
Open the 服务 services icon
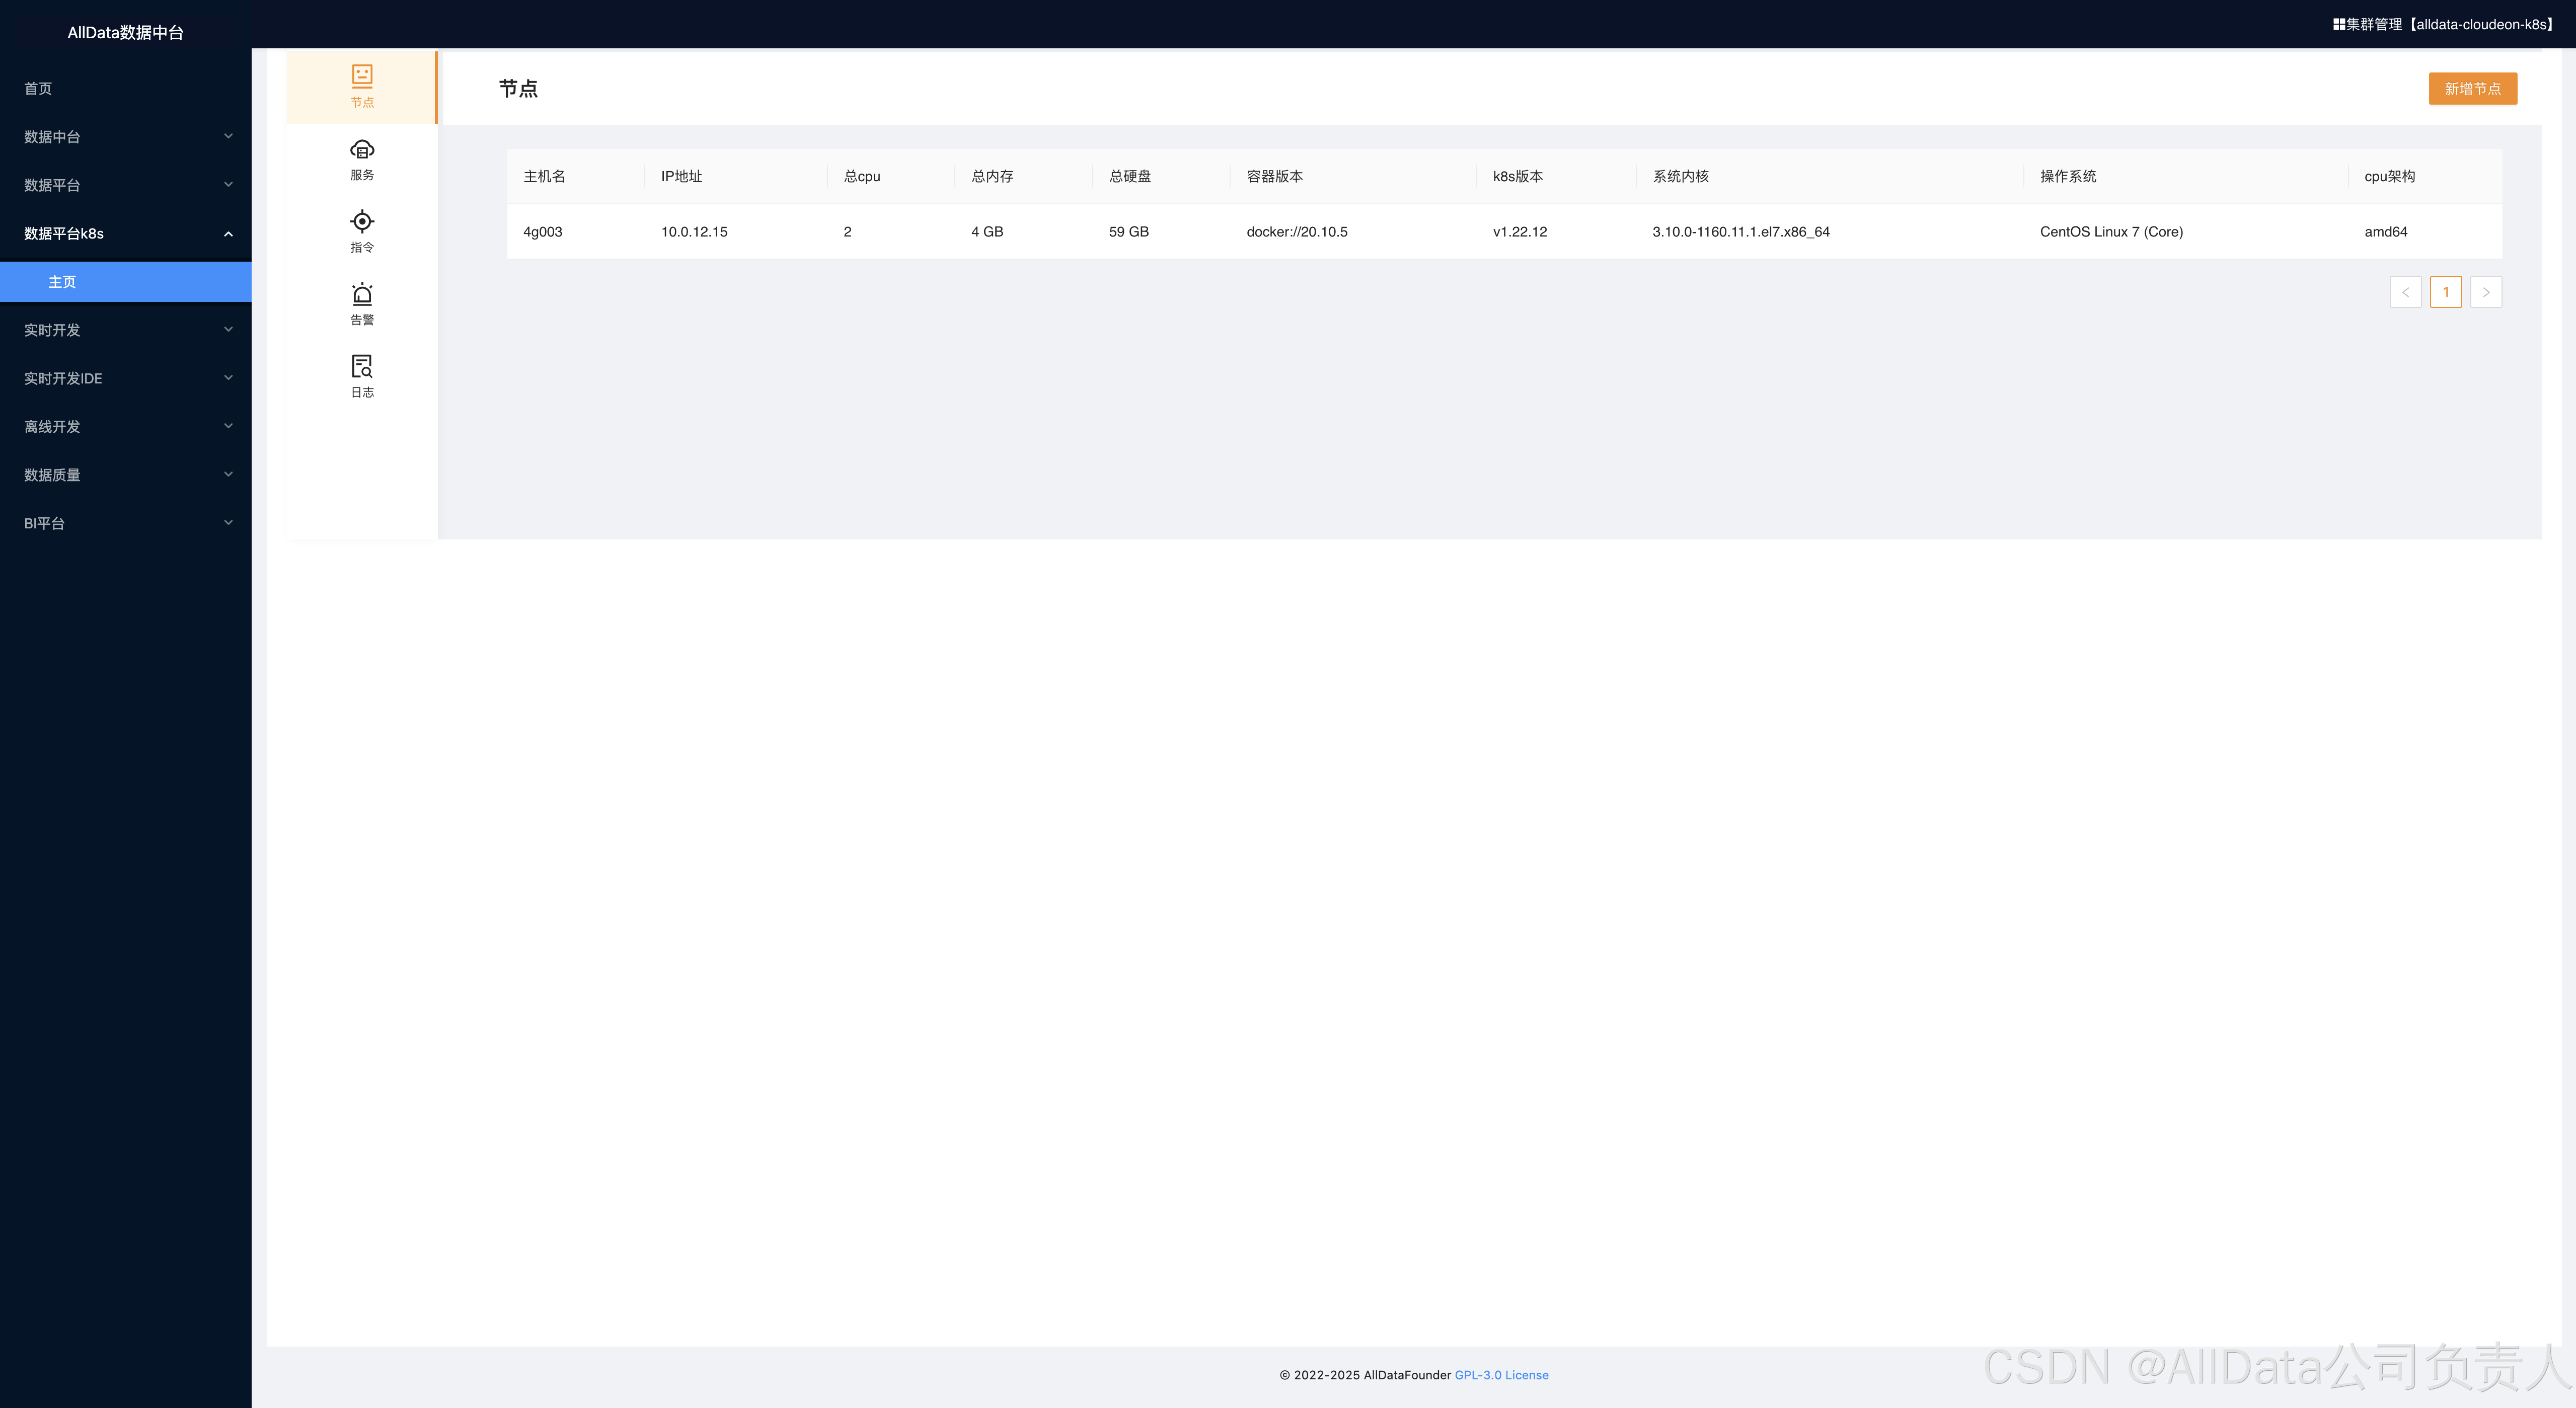coord(361,159)
